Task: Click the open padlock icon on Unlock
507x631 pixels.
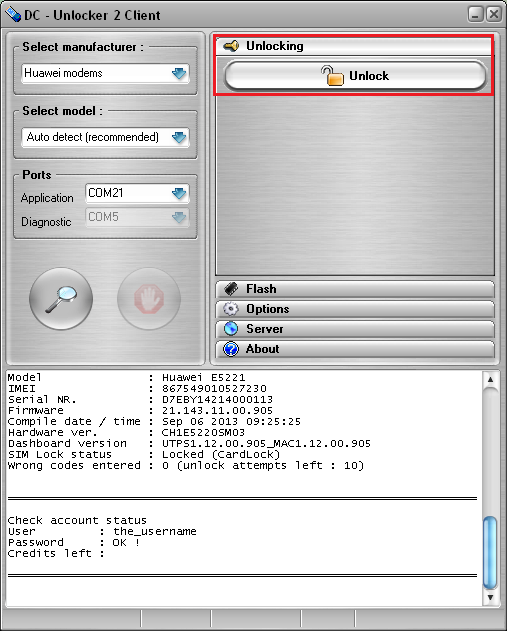Action: 332,76
